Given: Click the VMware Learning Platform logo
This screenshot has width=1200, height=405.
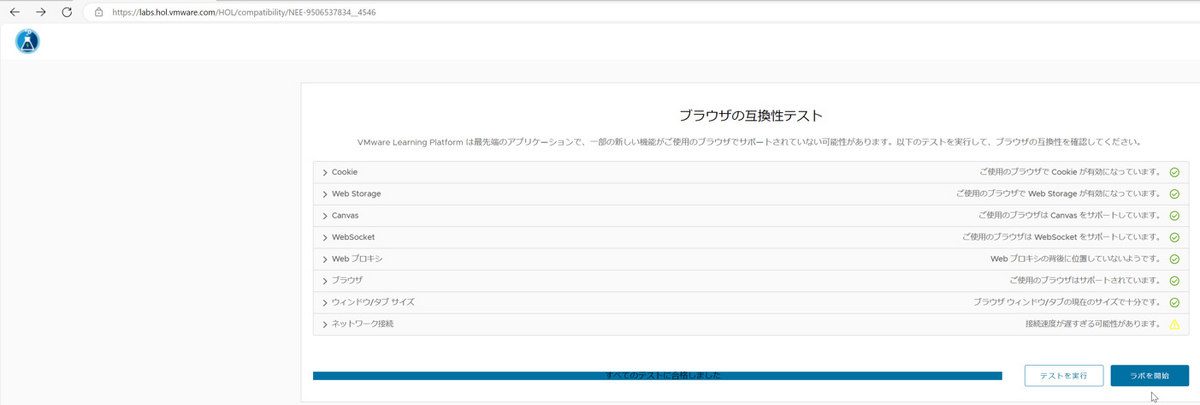Looking at the screenshot, I should coord(28,41).
